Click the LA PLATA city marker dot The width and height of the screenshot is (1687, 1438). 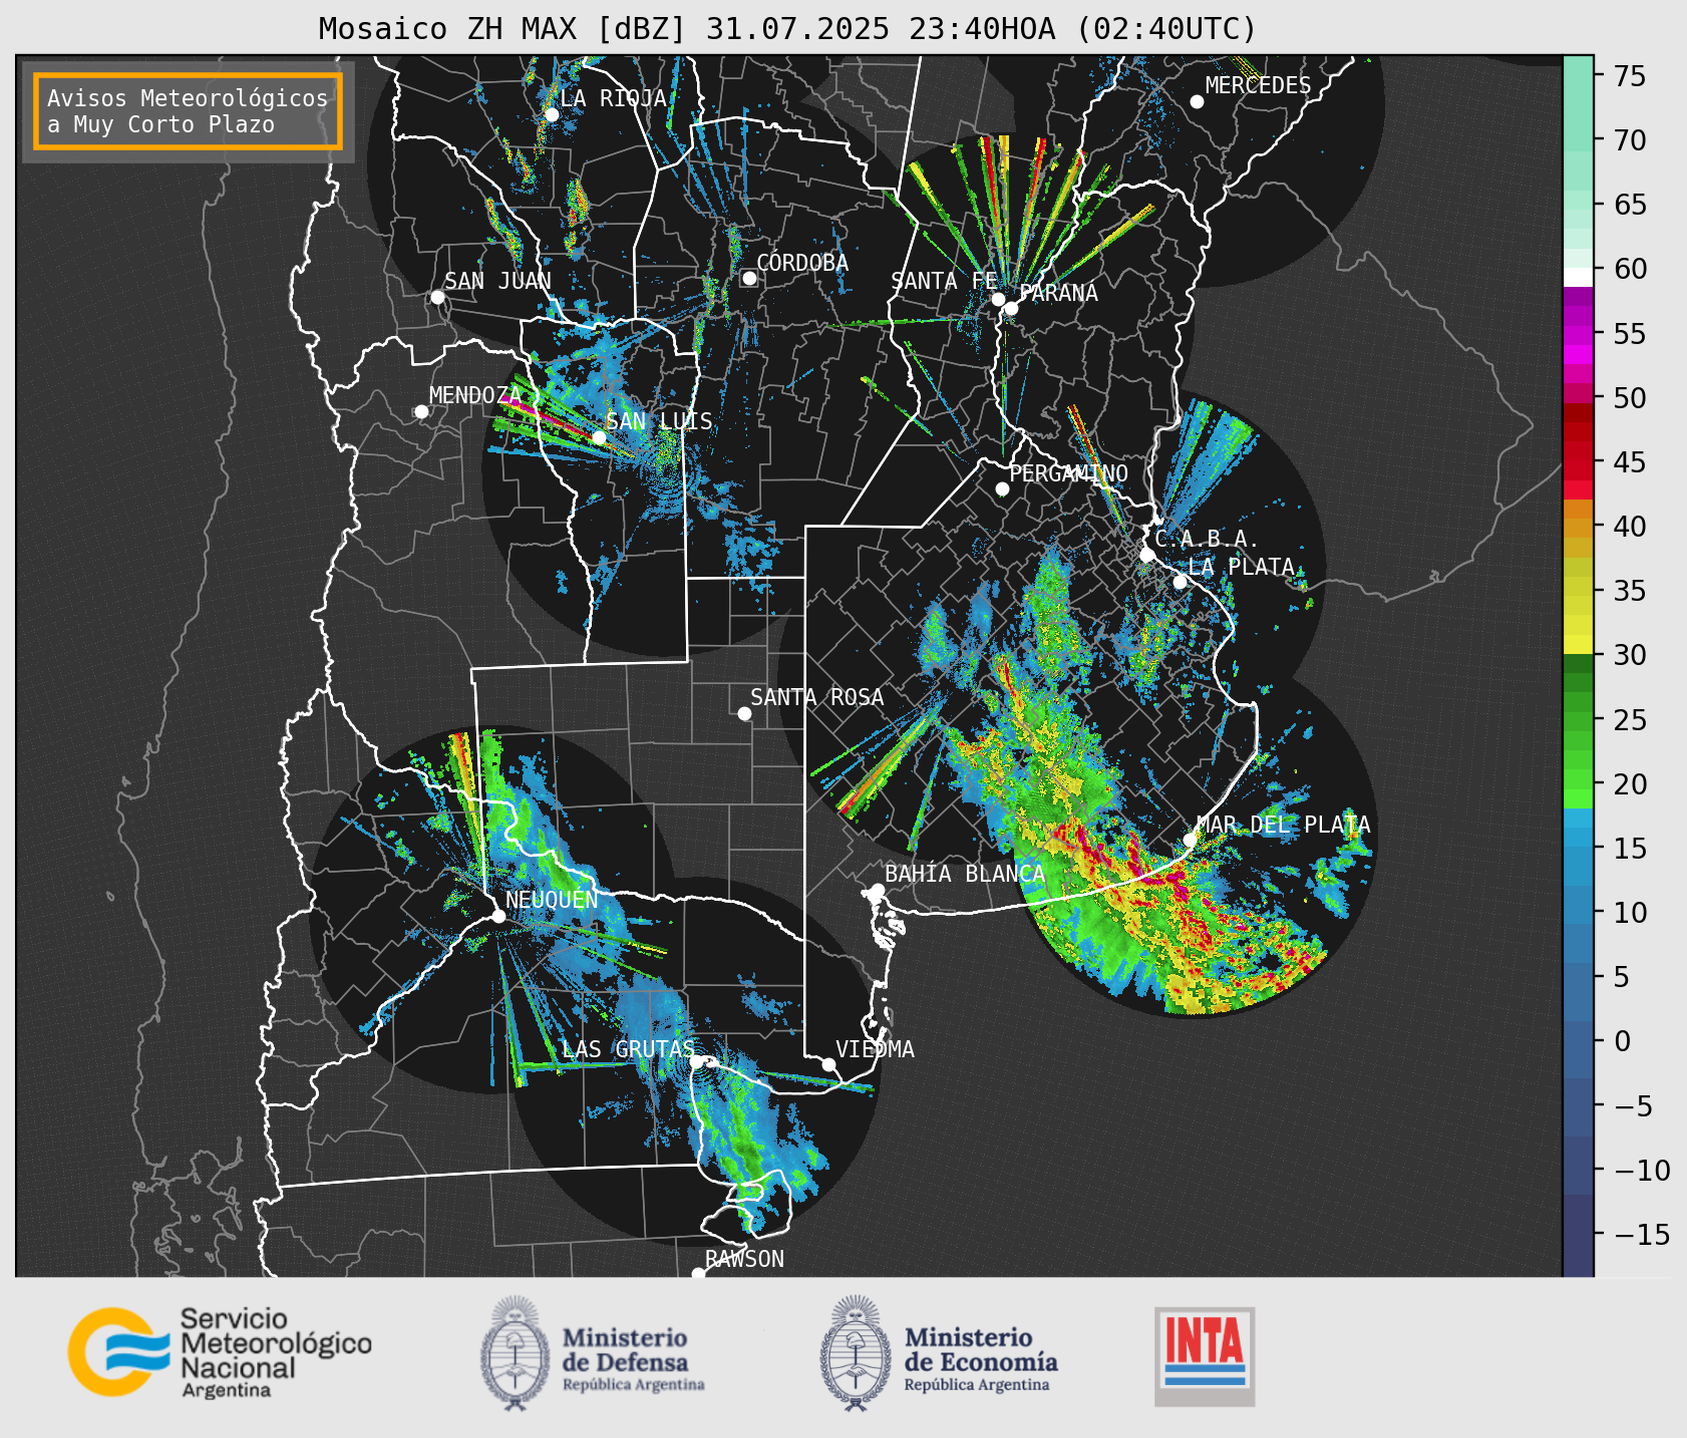point(1180,582)
